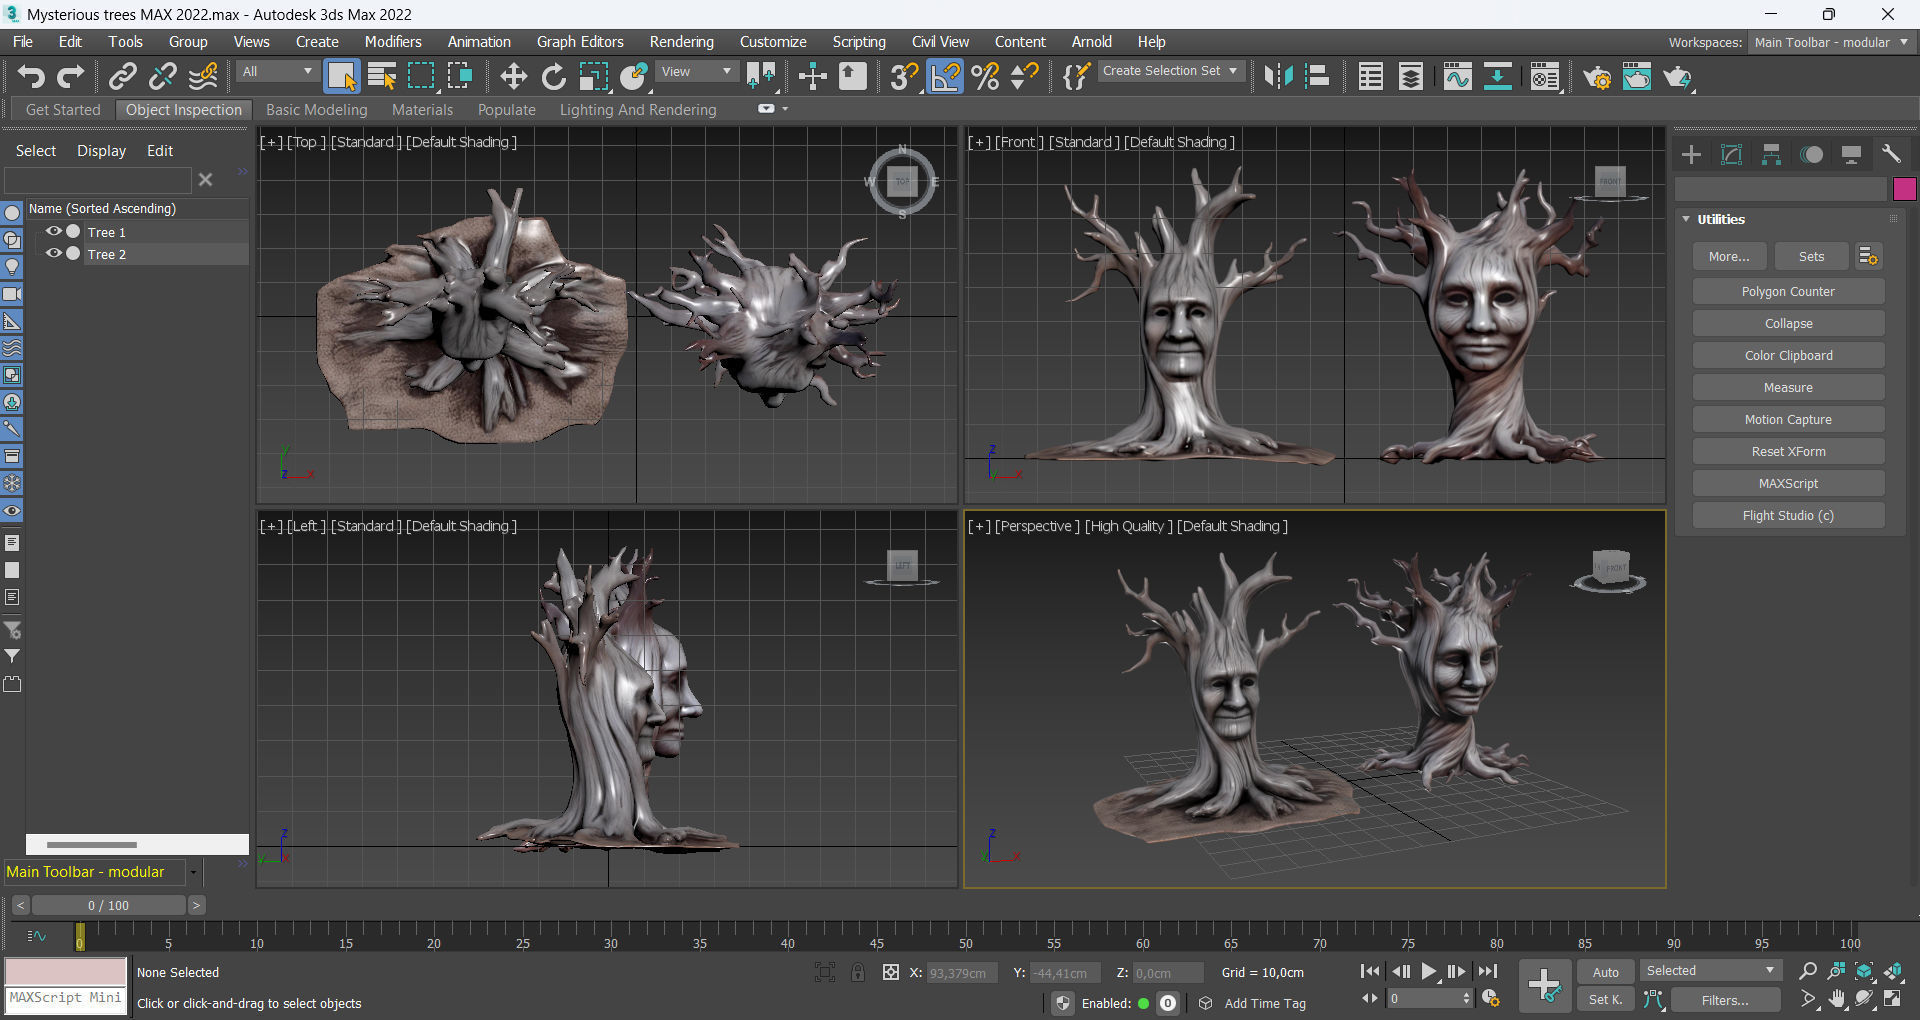Toggle Spinner Snap button
This screenshot has height=1020, width=1920.
point(1025,76)
